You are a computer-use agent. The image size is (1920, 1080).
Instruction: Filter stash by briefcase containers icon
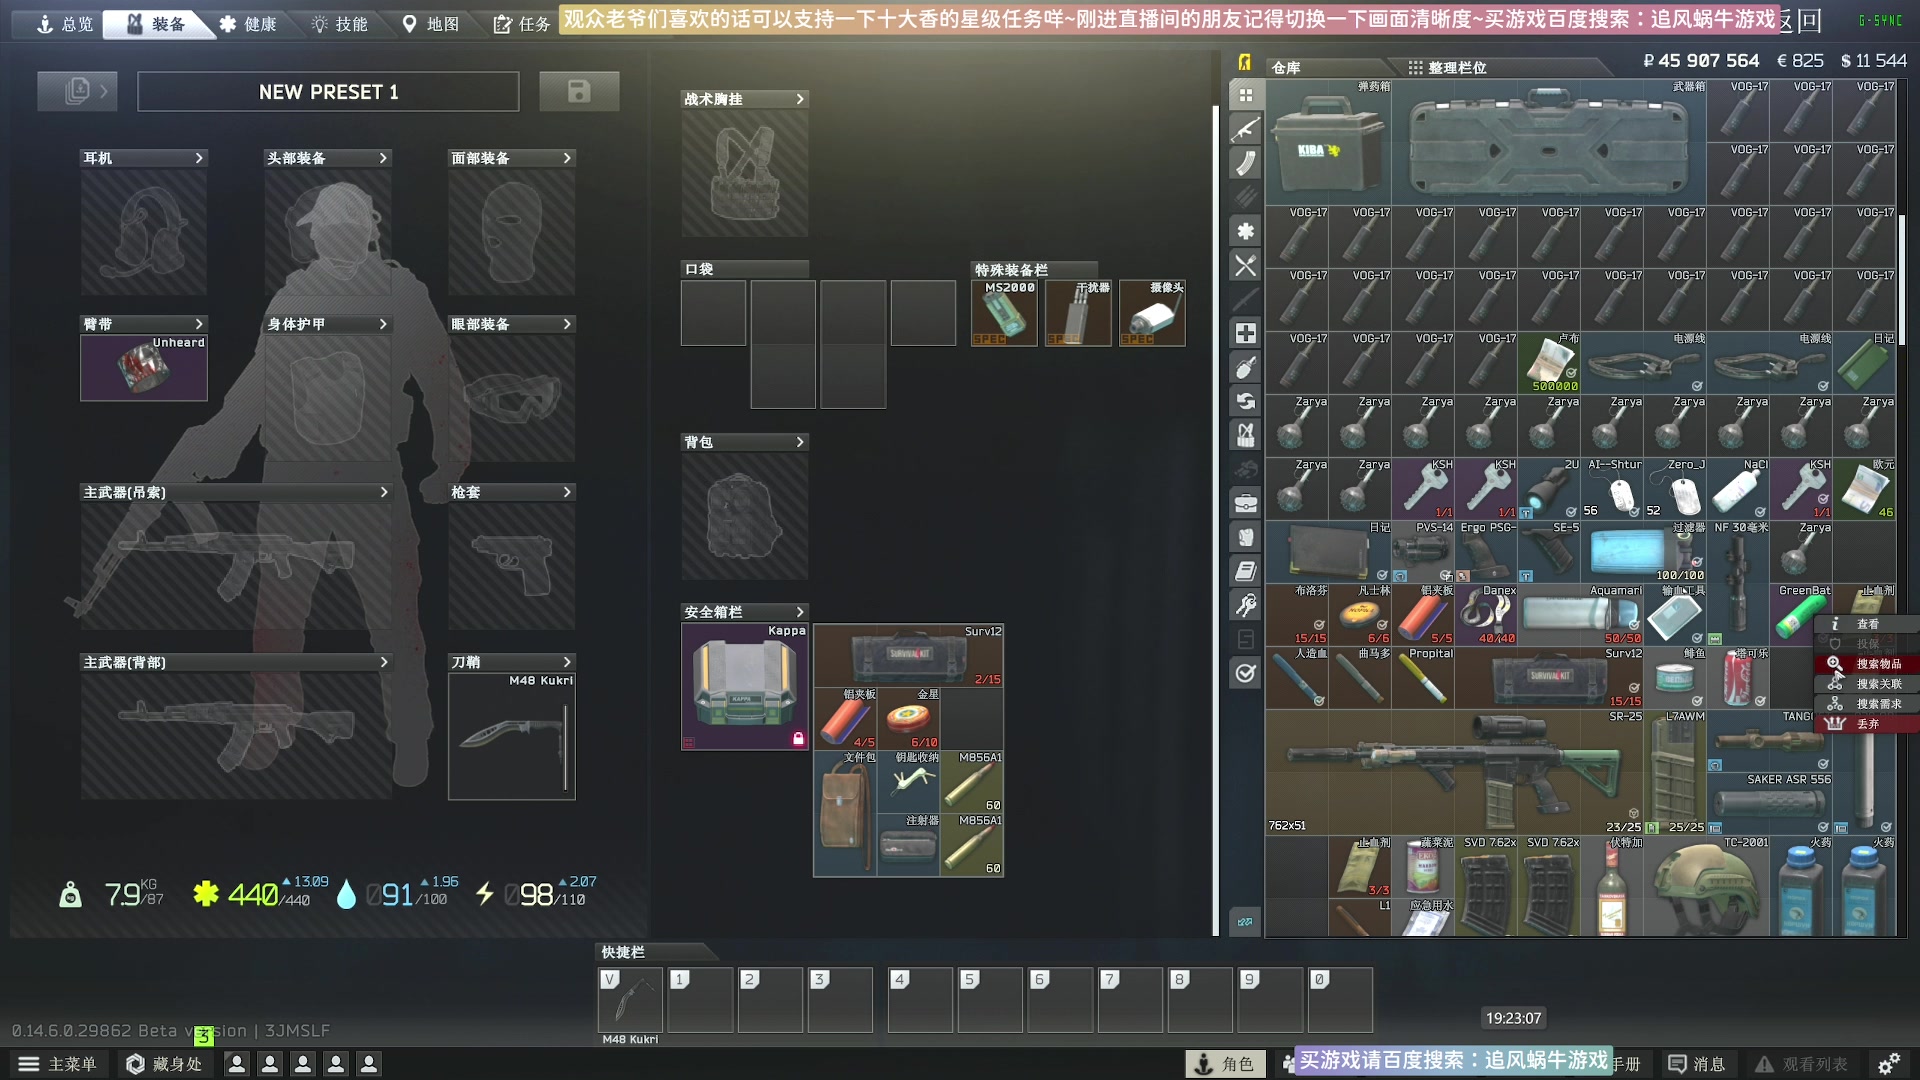point(1245,503)
